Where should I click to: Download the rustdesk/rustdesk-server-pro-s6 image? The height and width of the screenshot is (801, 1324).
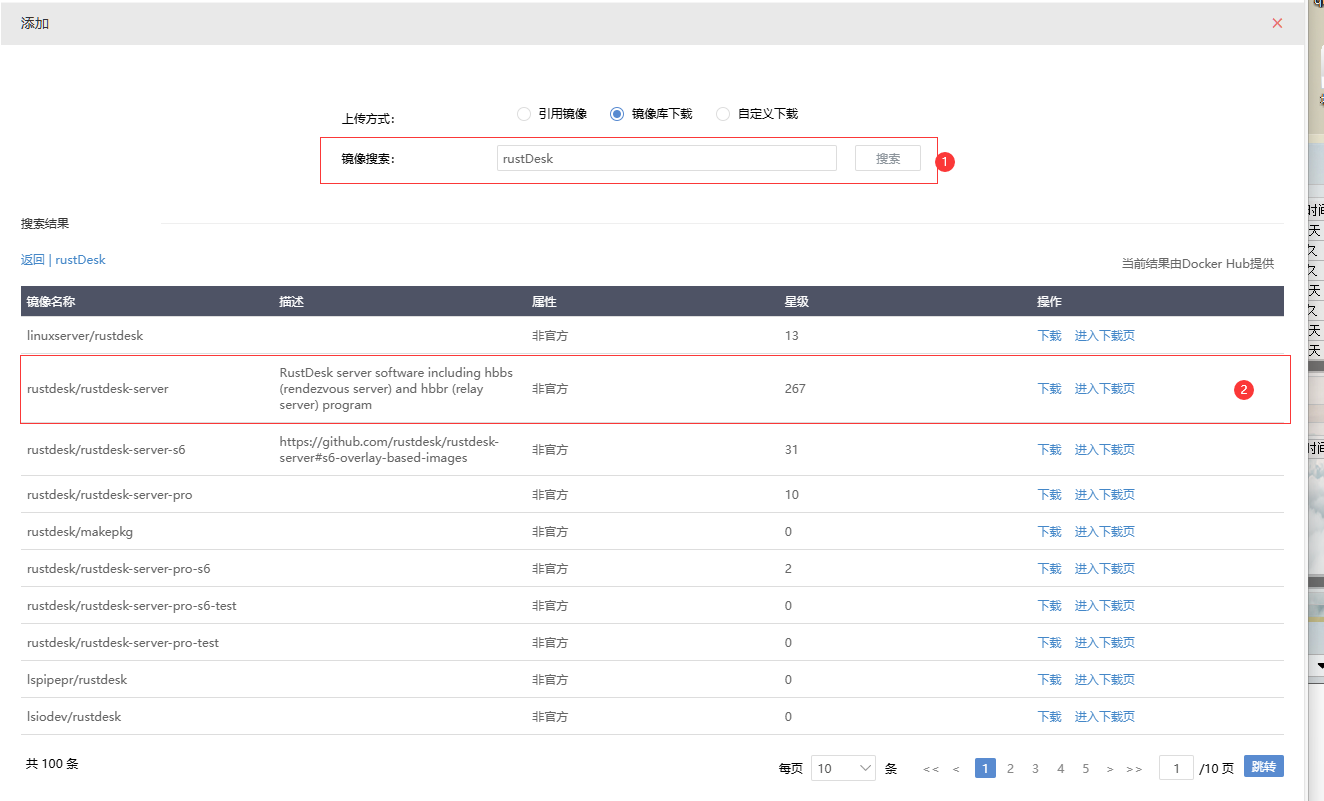click(x=1049, y=569)
